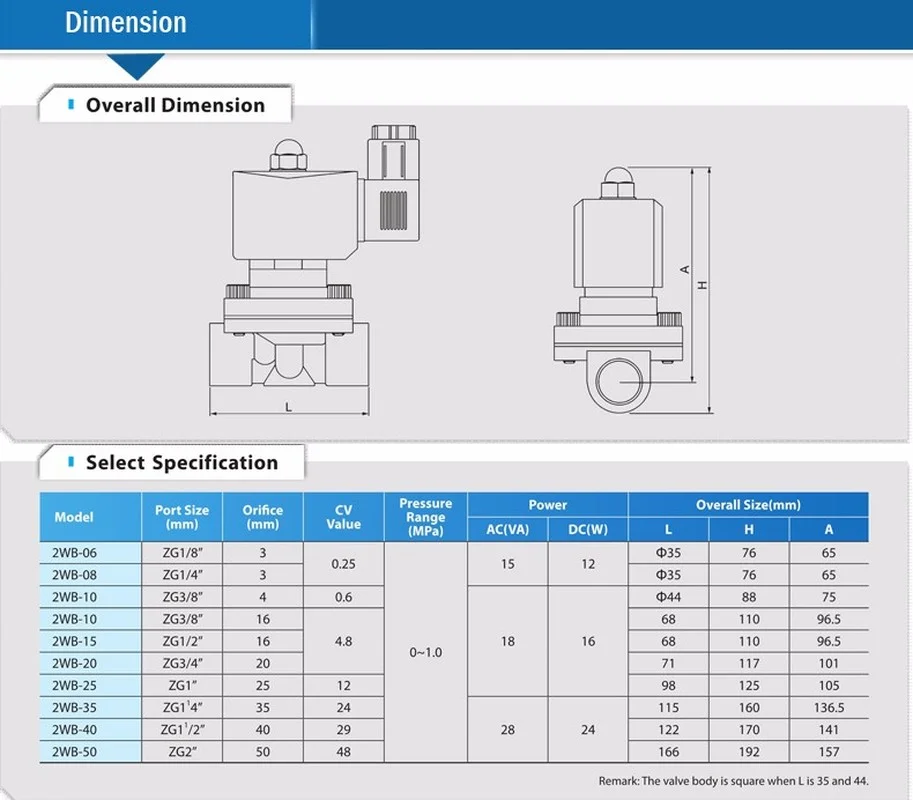The width and height of the screenshot is (913, 800).
Task: Click the "Pressure Range (MPa)" column header
Action: (x=426, y=517)
